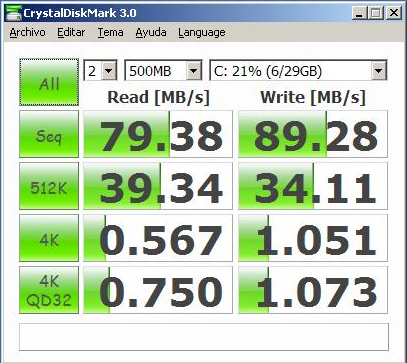Viewport: 407px width, 363px height.
Task: Click the Read [MB/s] column header
Action: 158,98
